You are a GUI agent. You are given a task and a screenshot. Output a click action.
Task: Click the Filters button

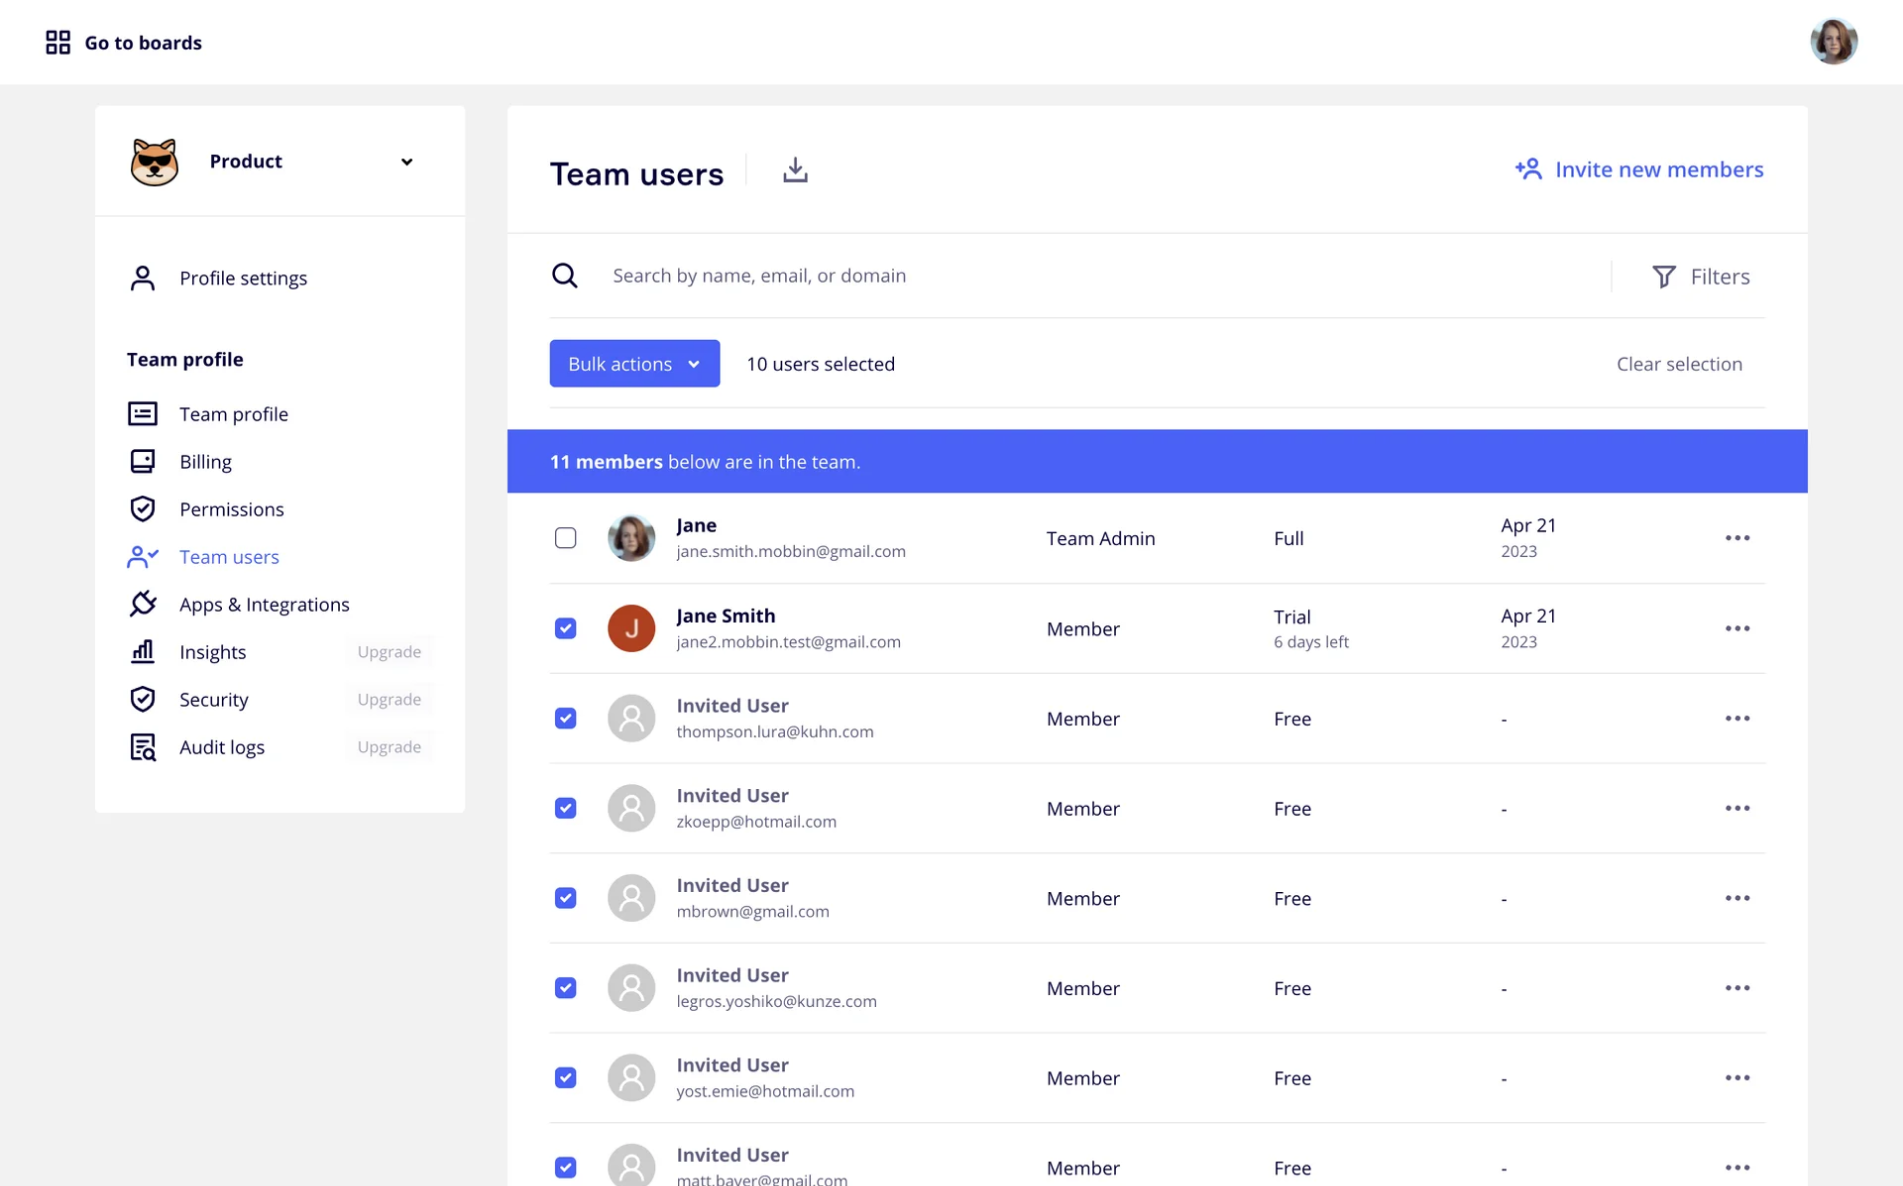point(1700,276)
